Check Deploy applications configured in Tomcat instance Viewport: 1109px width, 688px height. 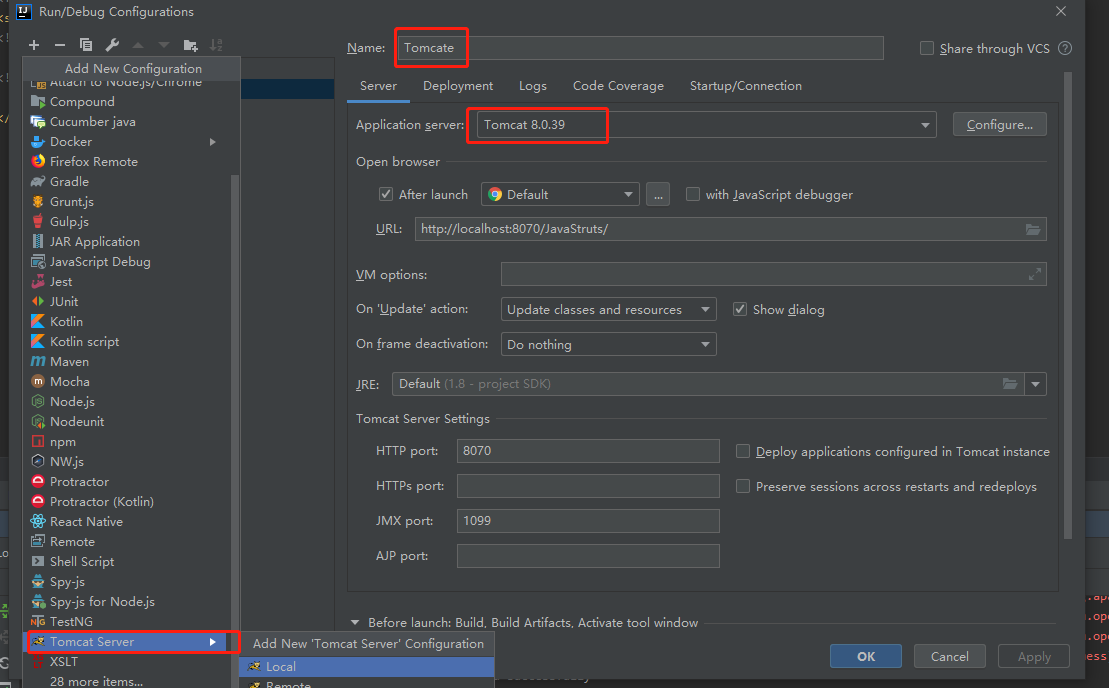tap(743, 451)
